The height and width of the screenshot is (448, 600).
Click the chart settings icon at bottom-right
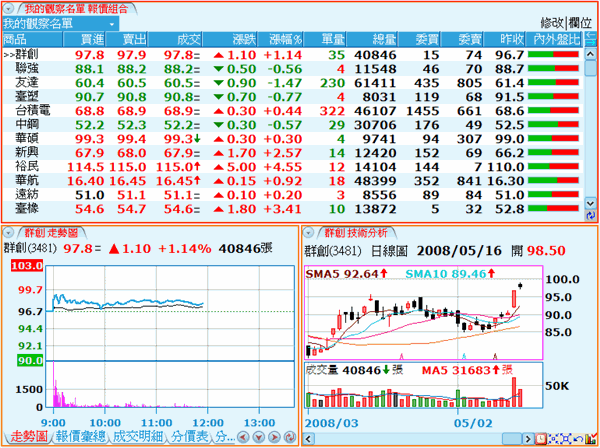click(x=541, y=438)
